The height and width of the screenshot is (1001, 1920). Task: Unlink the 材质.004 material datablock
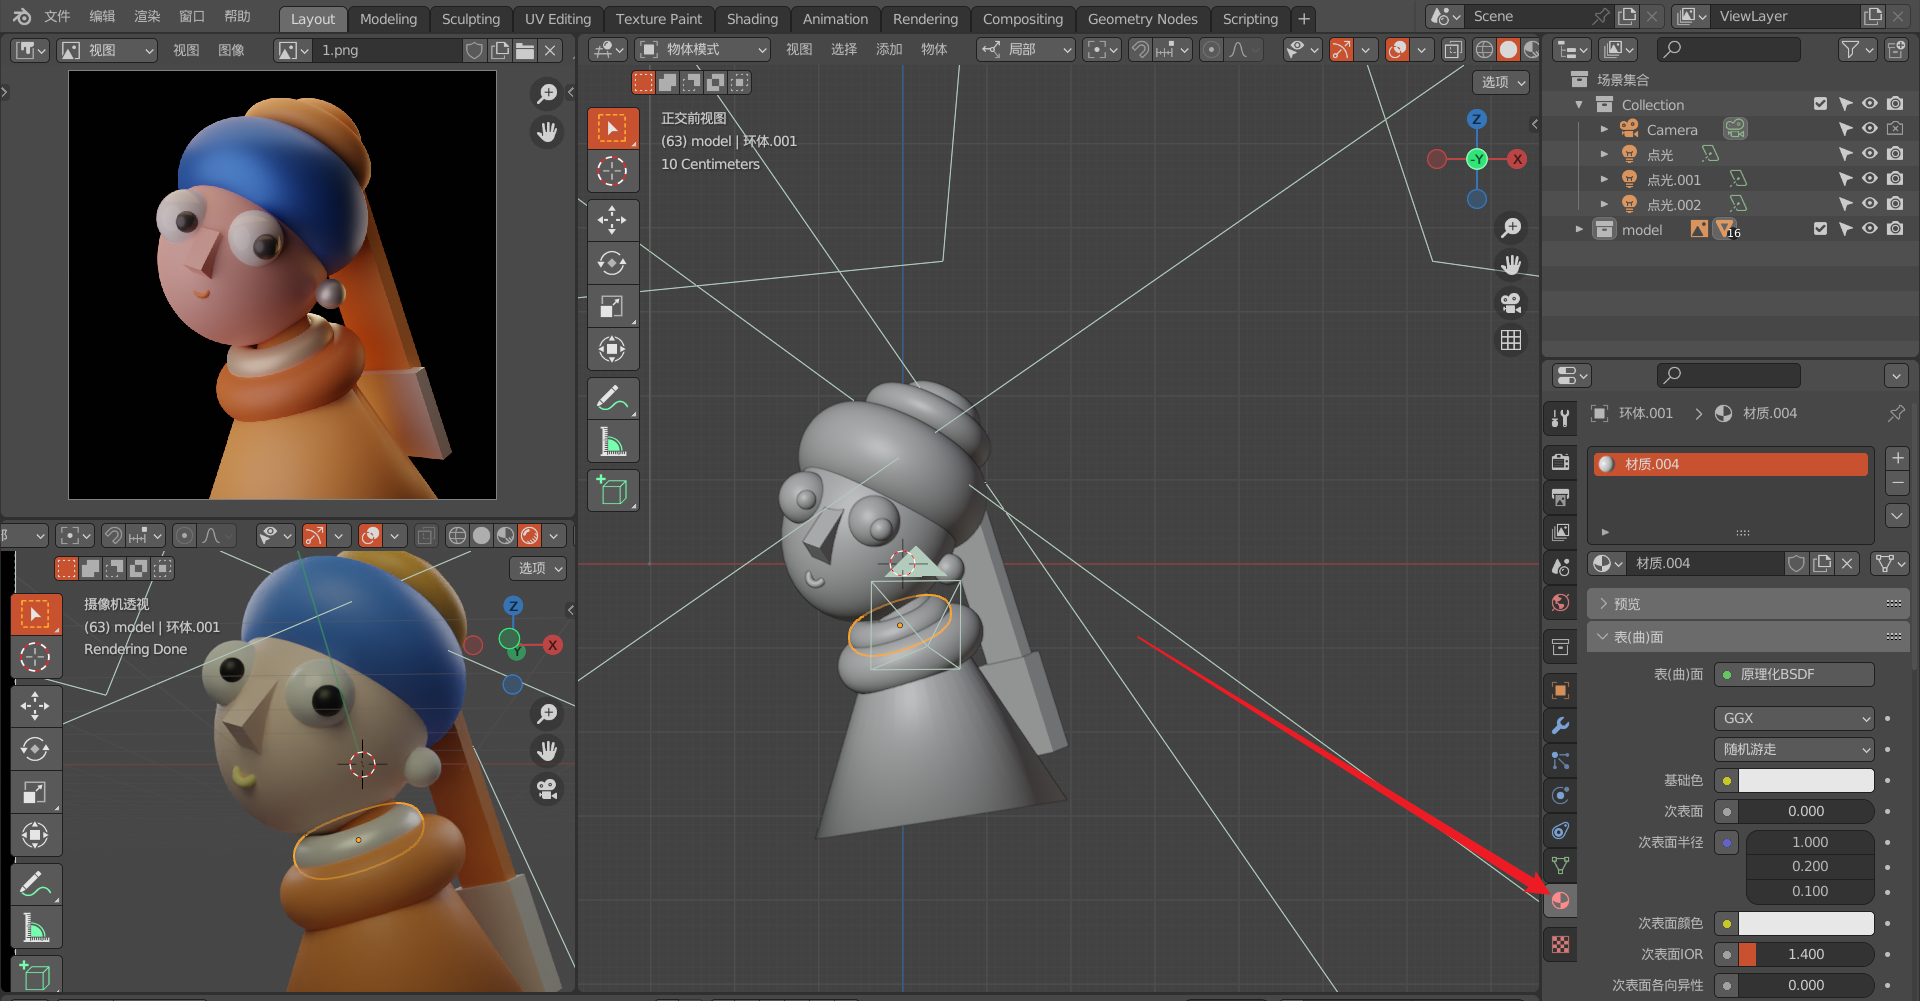pos(1847,564)
